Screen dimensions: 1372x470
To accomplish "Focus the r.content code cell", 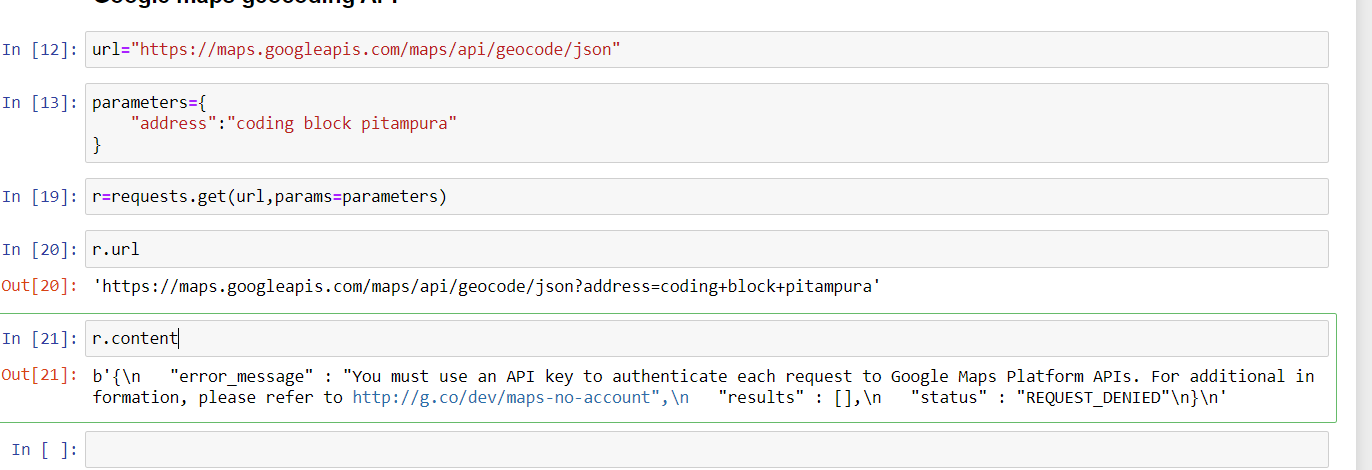I will (706, 339).
